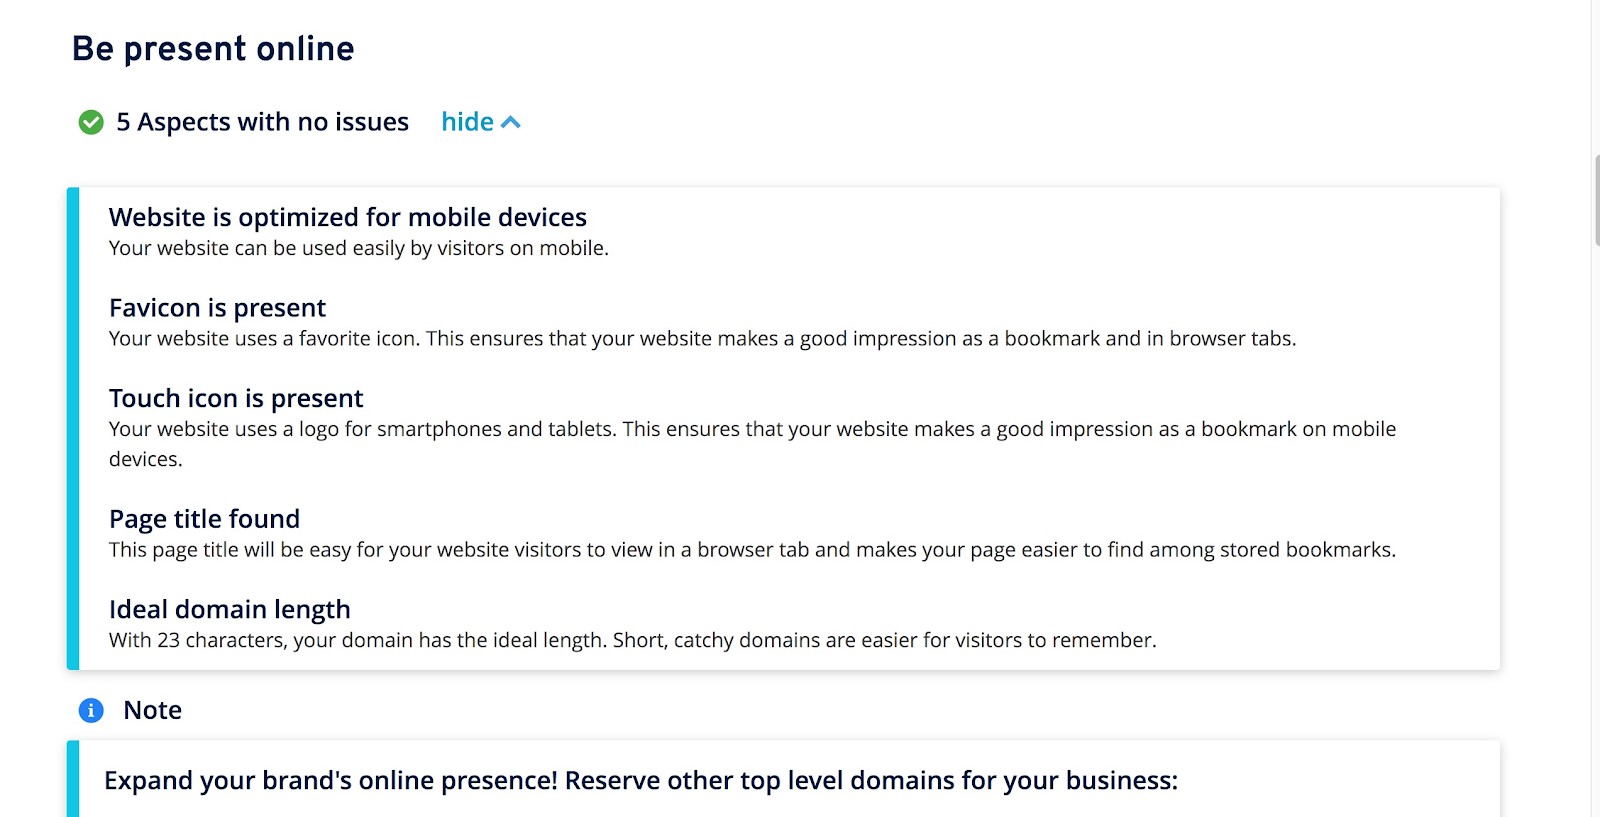Click the Note section header
The height and width of the screenshot is (817, 1600).
tap(151, 710)
